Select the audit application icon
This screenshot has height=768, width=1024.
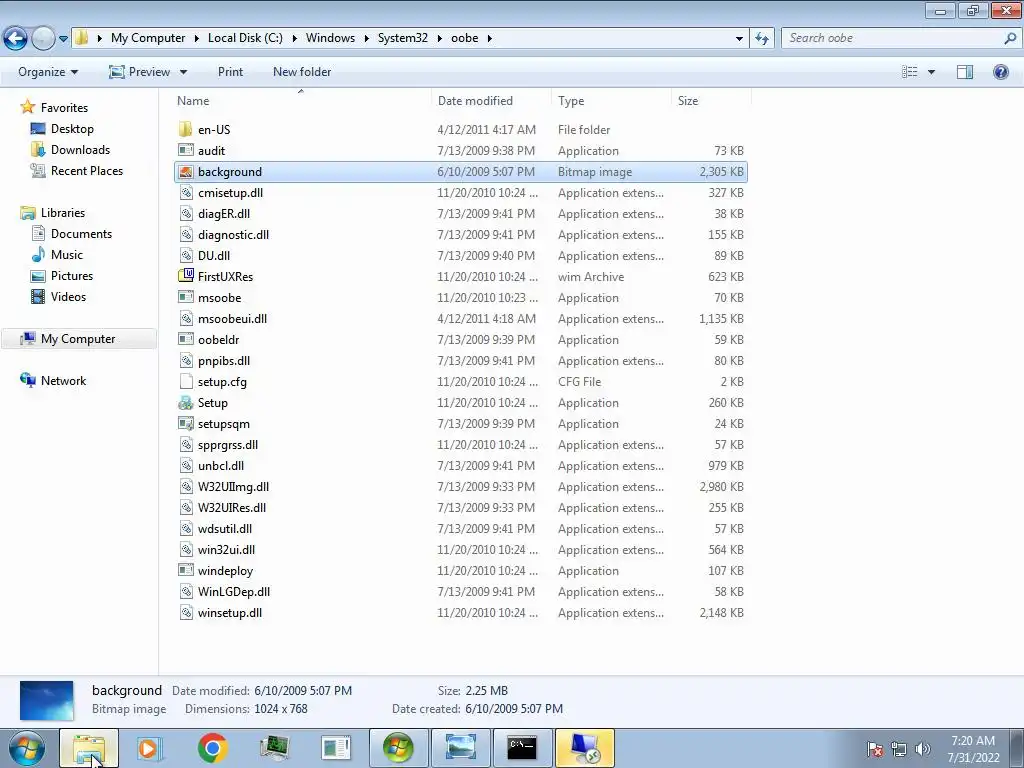[185, 150]
